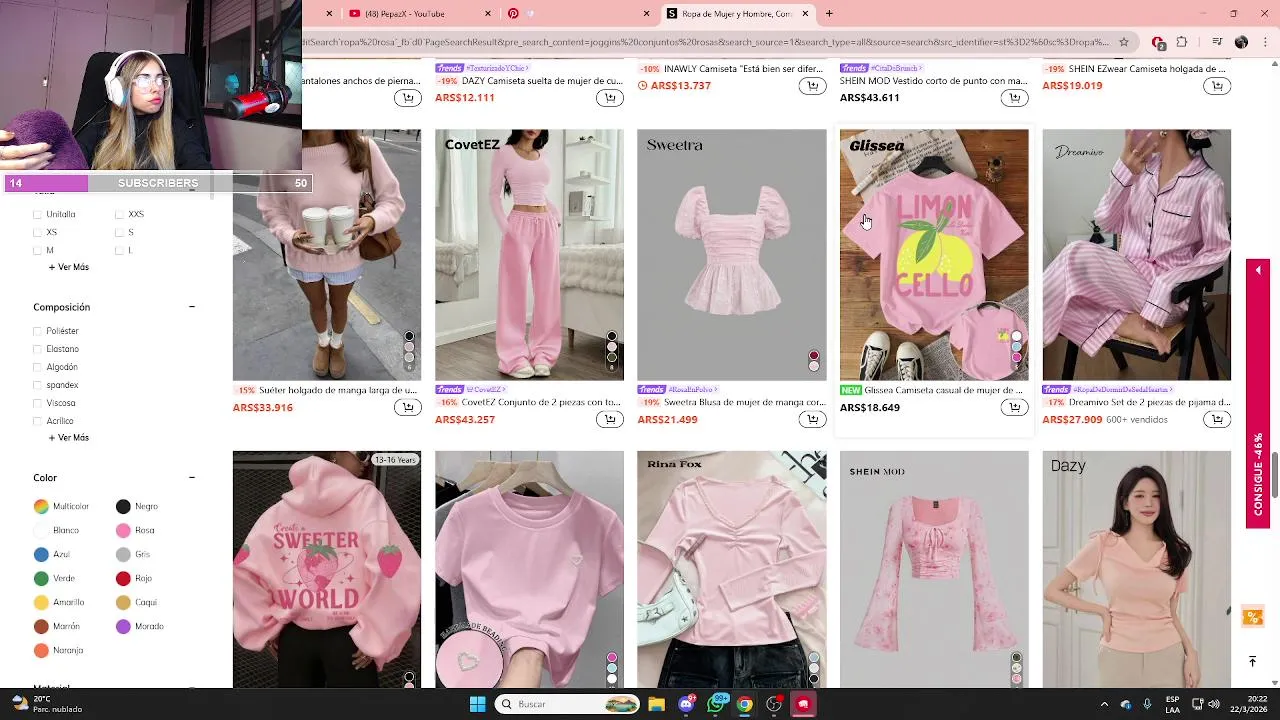This screenshot has width=1280, height=720.
Task: Open the media control icon in the Chrome toolbar
Action: [1217, 42]
